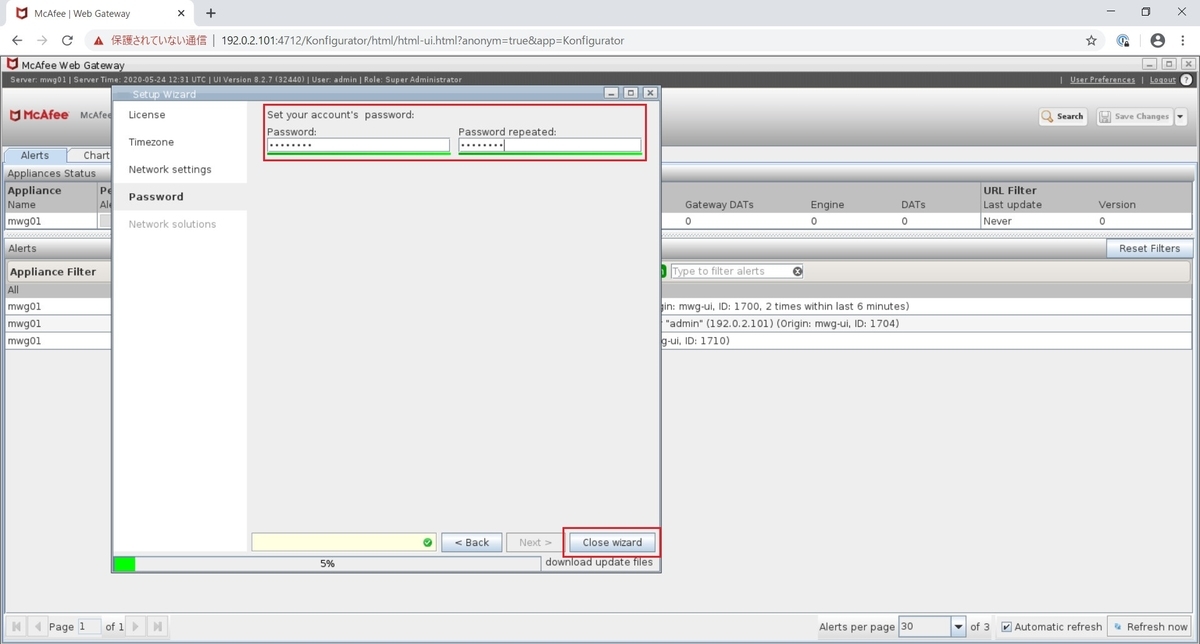Select Network solutions wizard step
Viewport: 1200px width, 644px height.
point(172,224)
